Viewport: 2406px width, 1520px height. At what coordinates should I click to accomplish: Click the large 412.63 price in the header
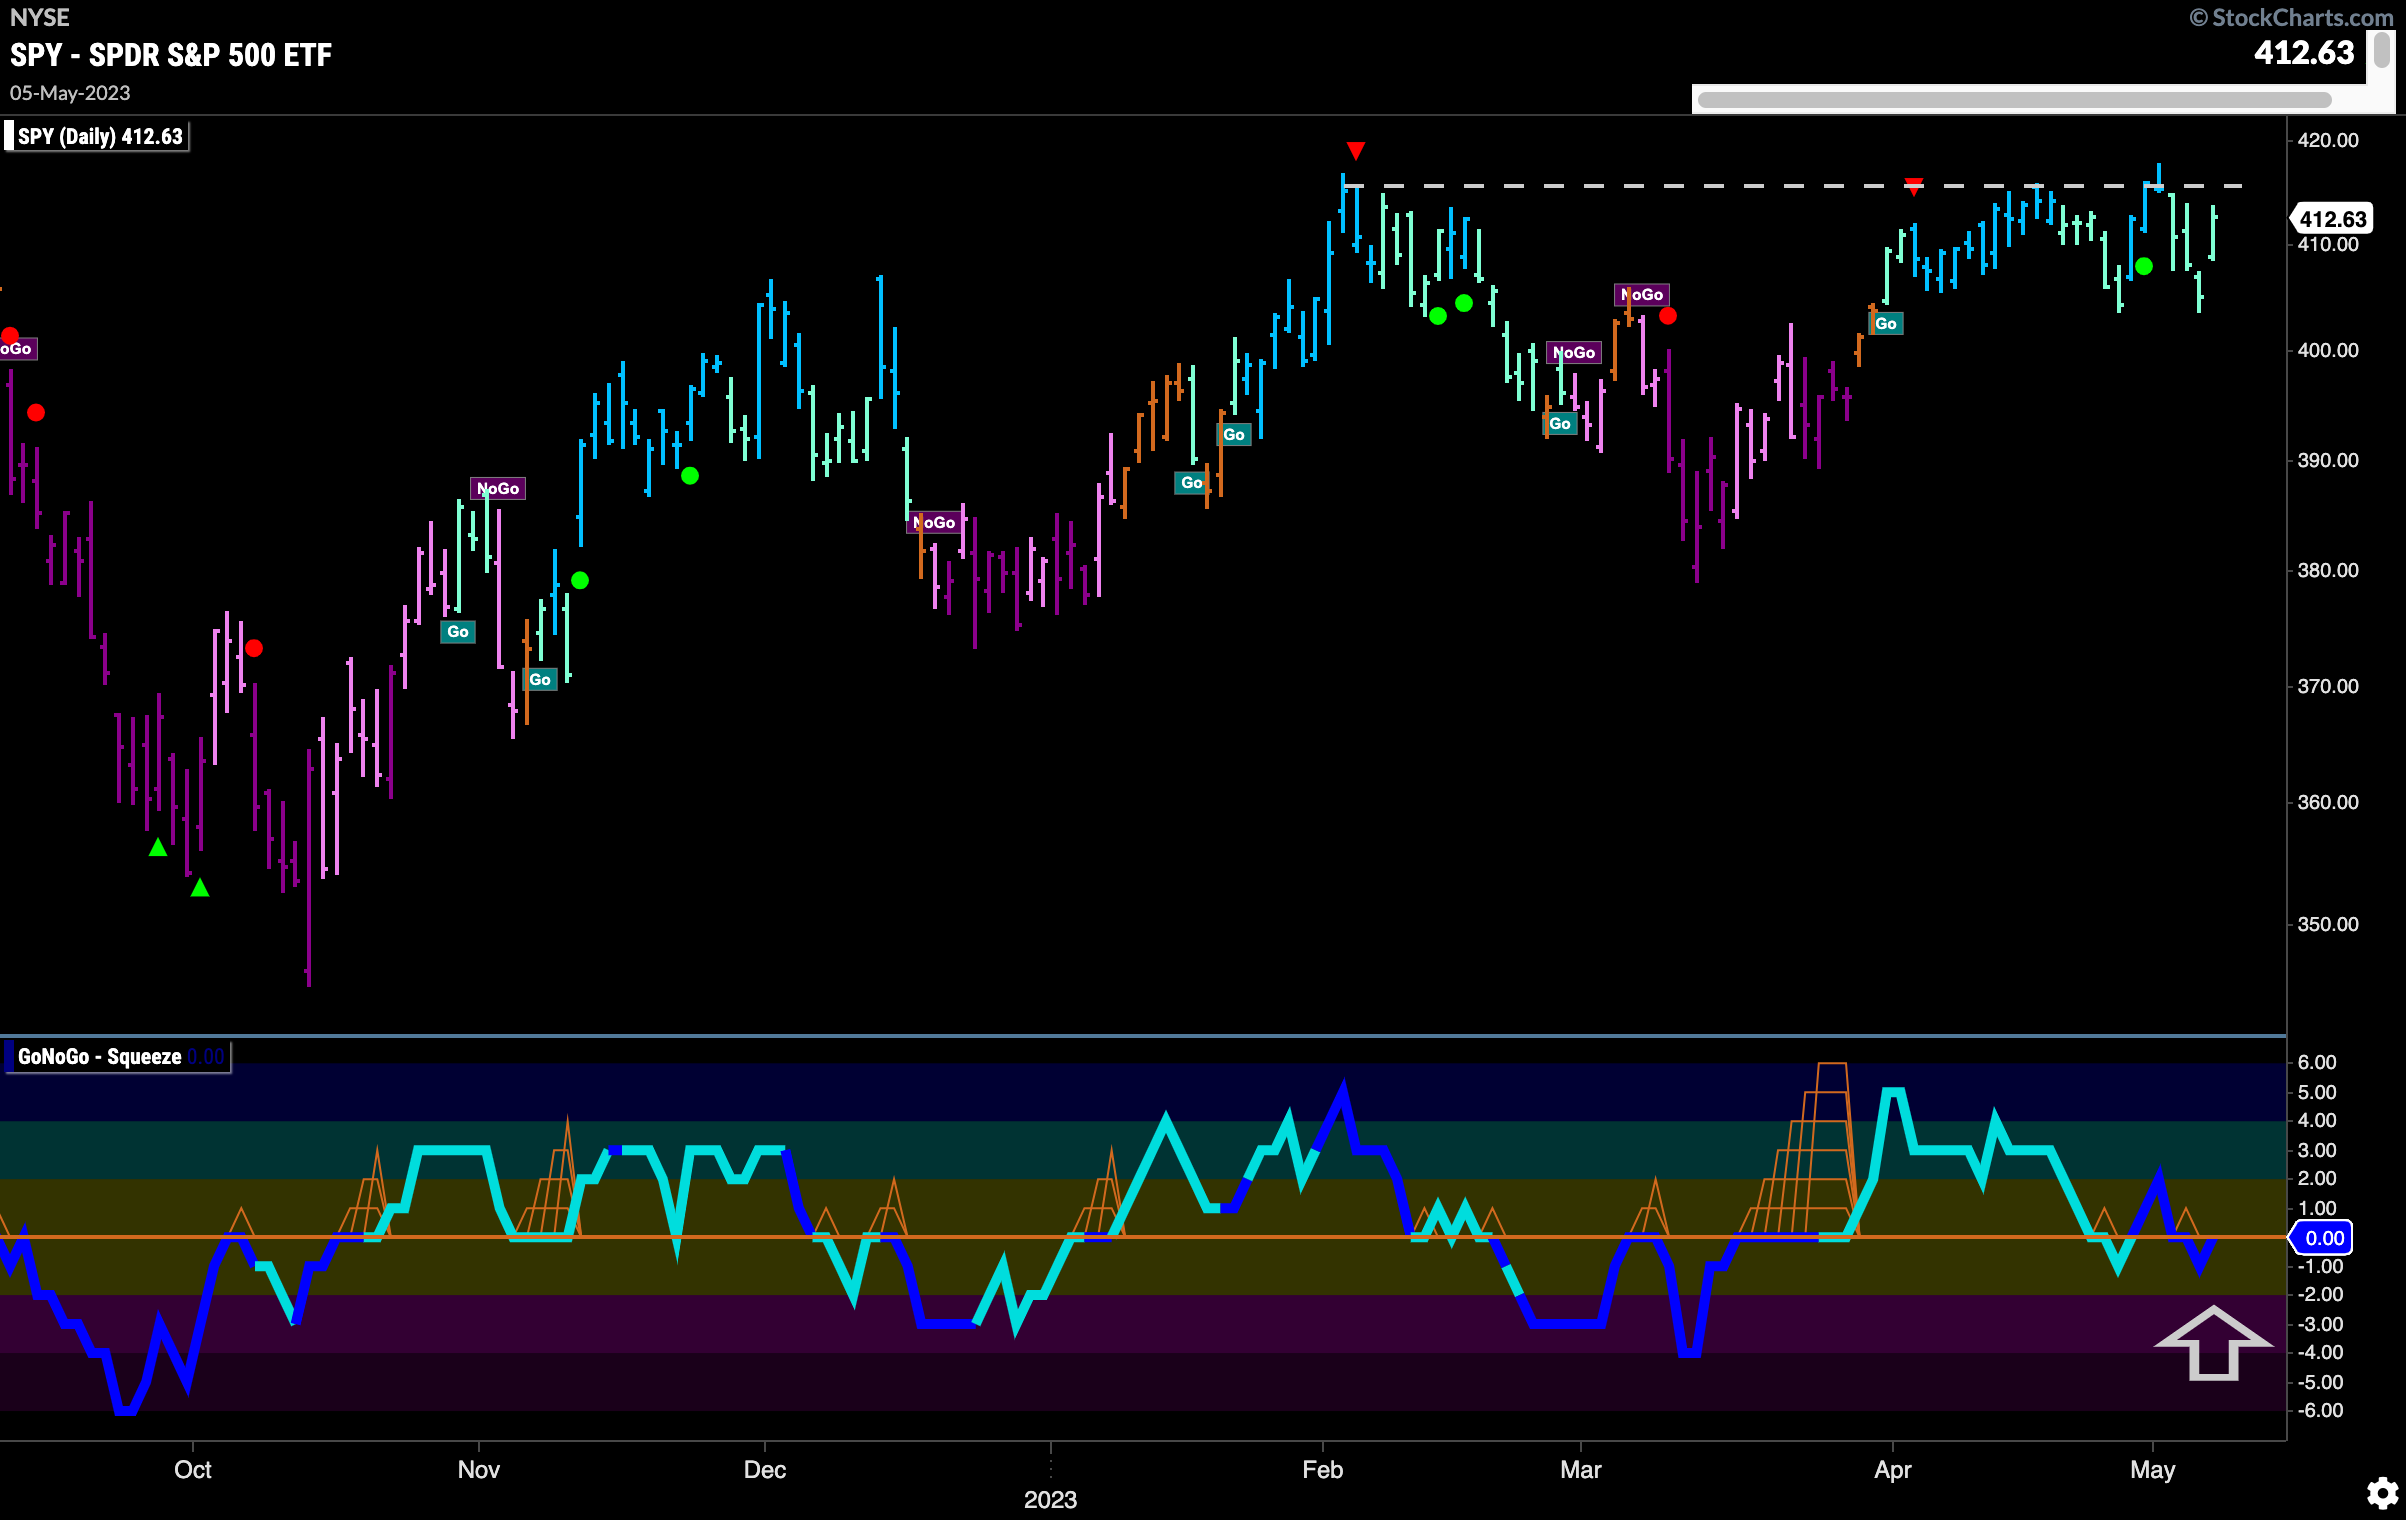point(2304,52)
